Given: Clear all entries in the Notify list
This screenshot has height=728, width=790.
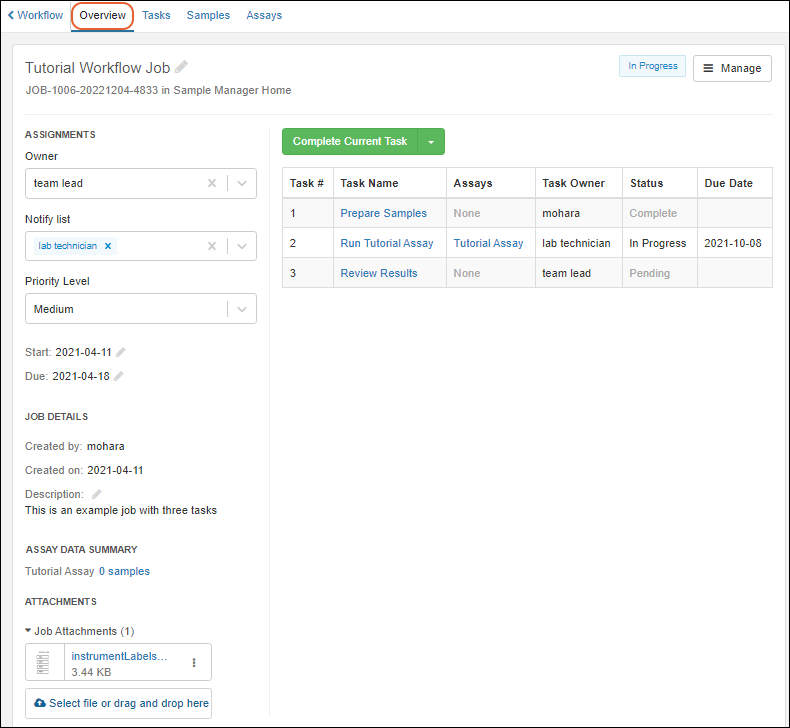Looking at the screenshot, I should click(x=211, y=246).
